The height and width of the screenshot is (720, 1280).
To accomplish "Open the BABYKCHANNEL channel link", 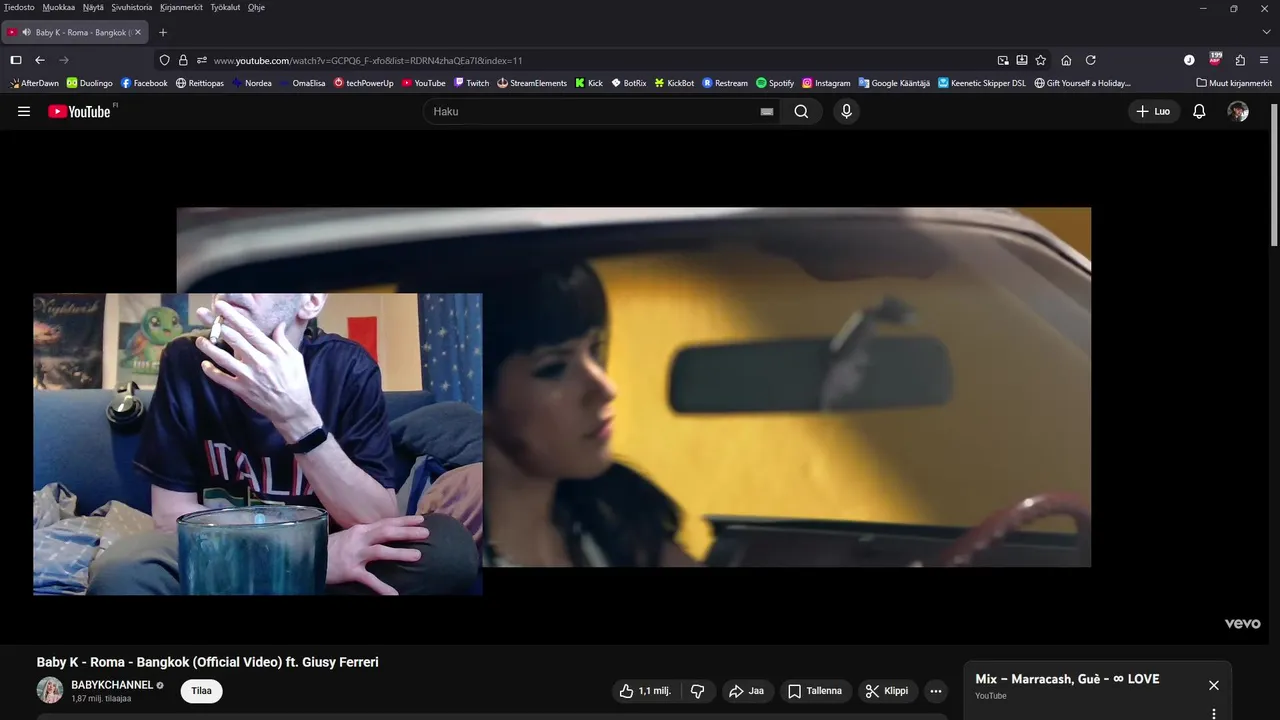I will [112, 685].
